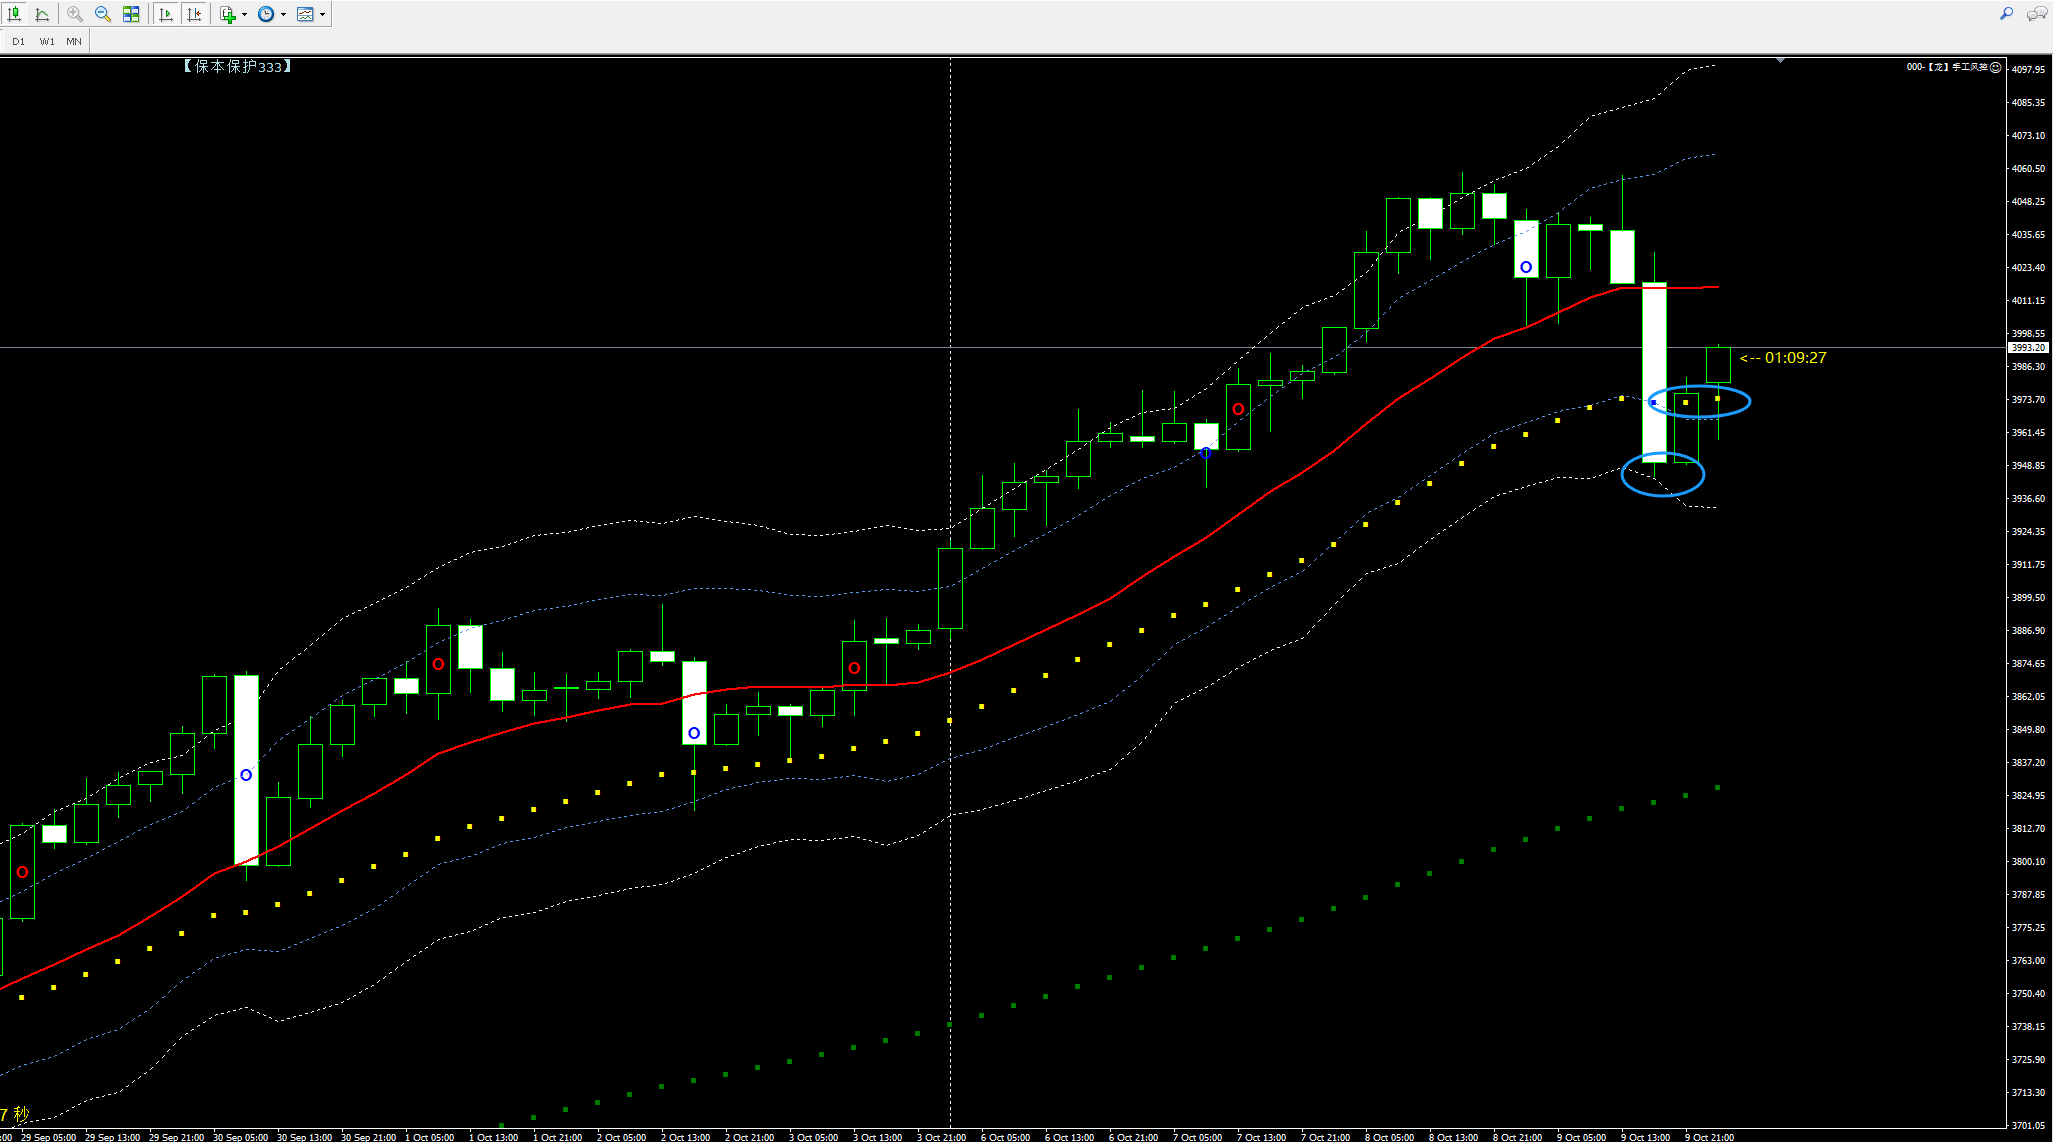Click the Zoom In magnifier
2053x1142 pixels.
[x=75, y=14]
